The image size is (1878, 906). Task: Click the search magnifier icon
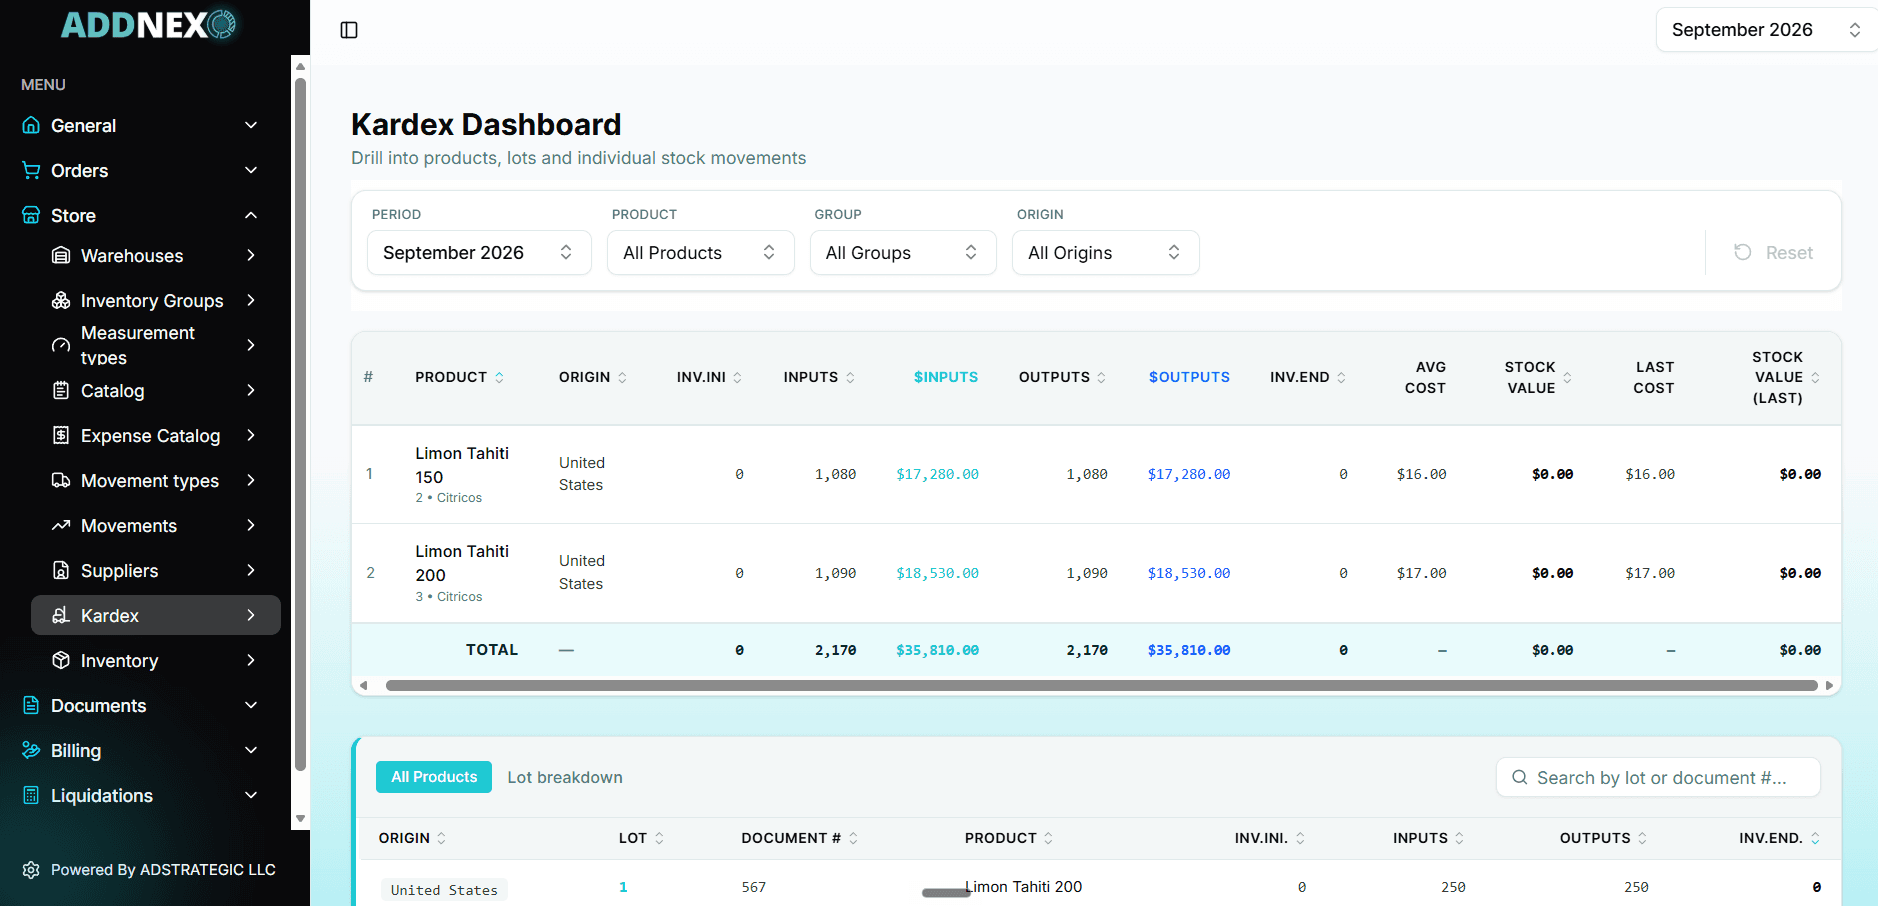1519,777
